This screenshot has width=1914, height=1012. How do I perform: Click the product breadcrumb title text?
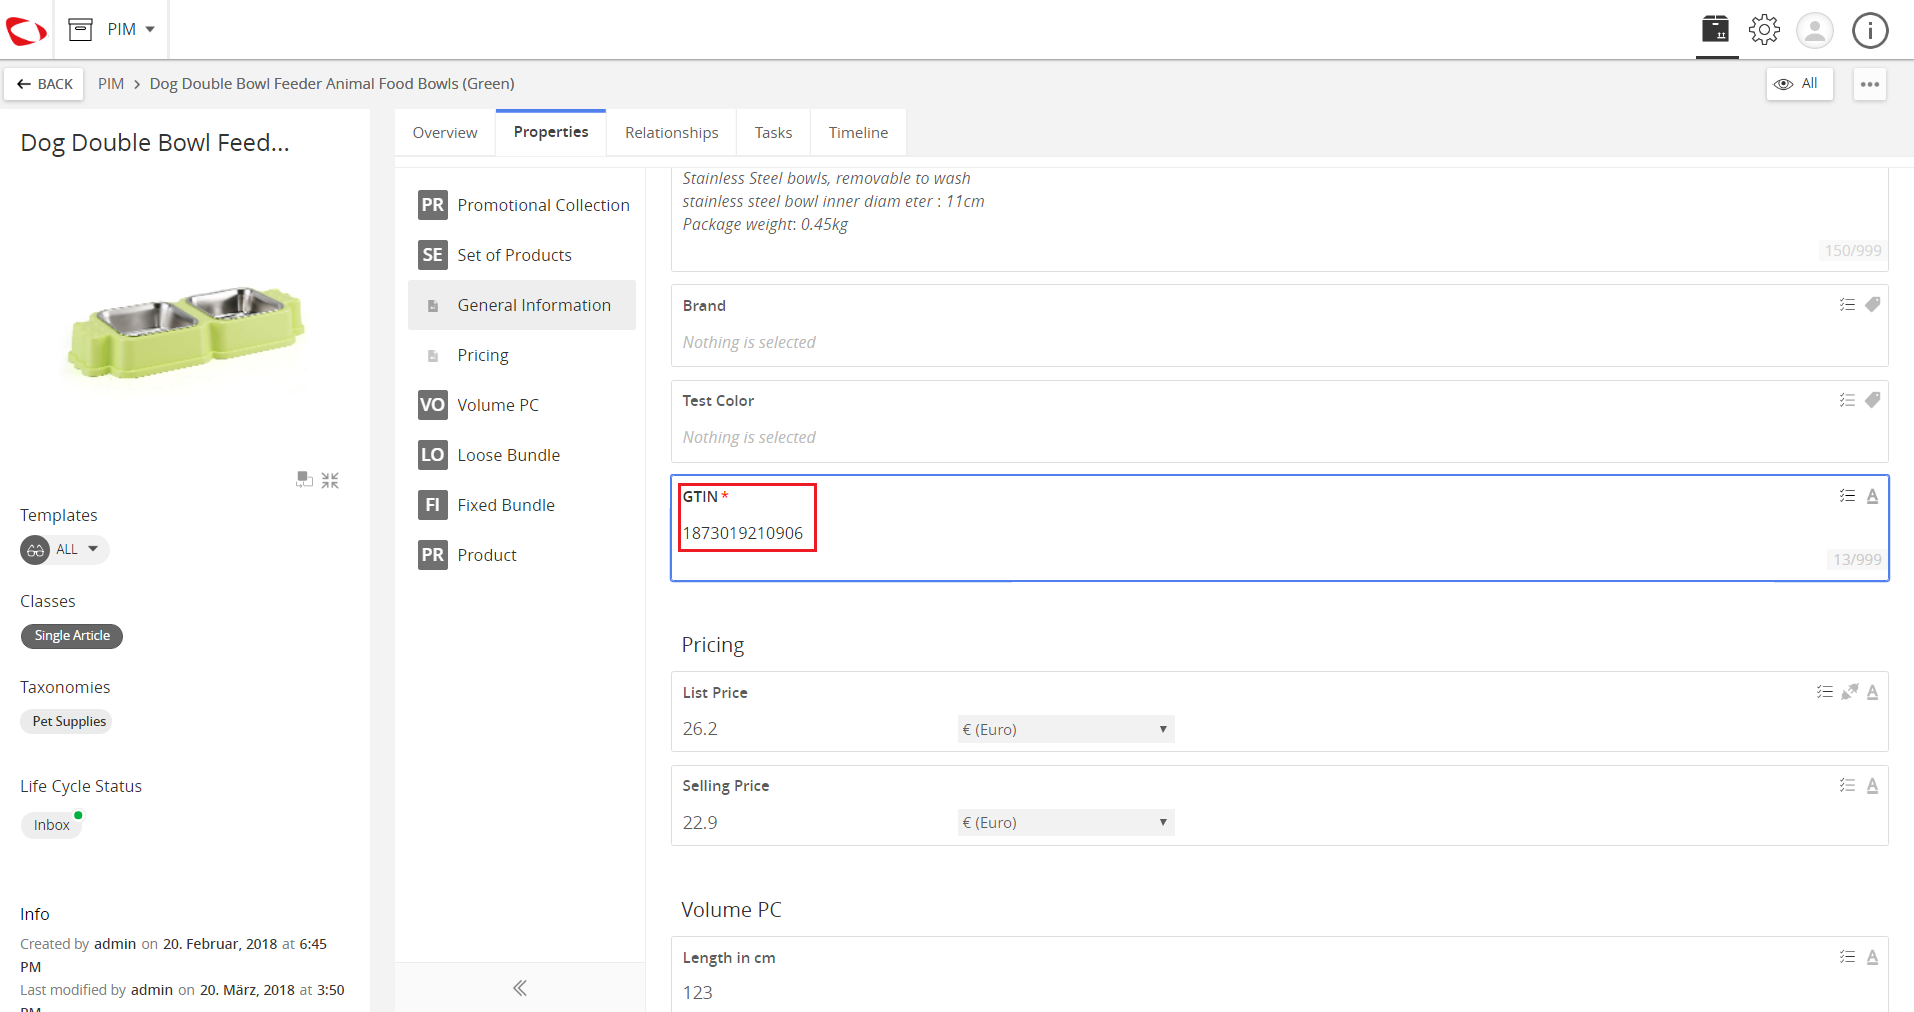(332, 84)
